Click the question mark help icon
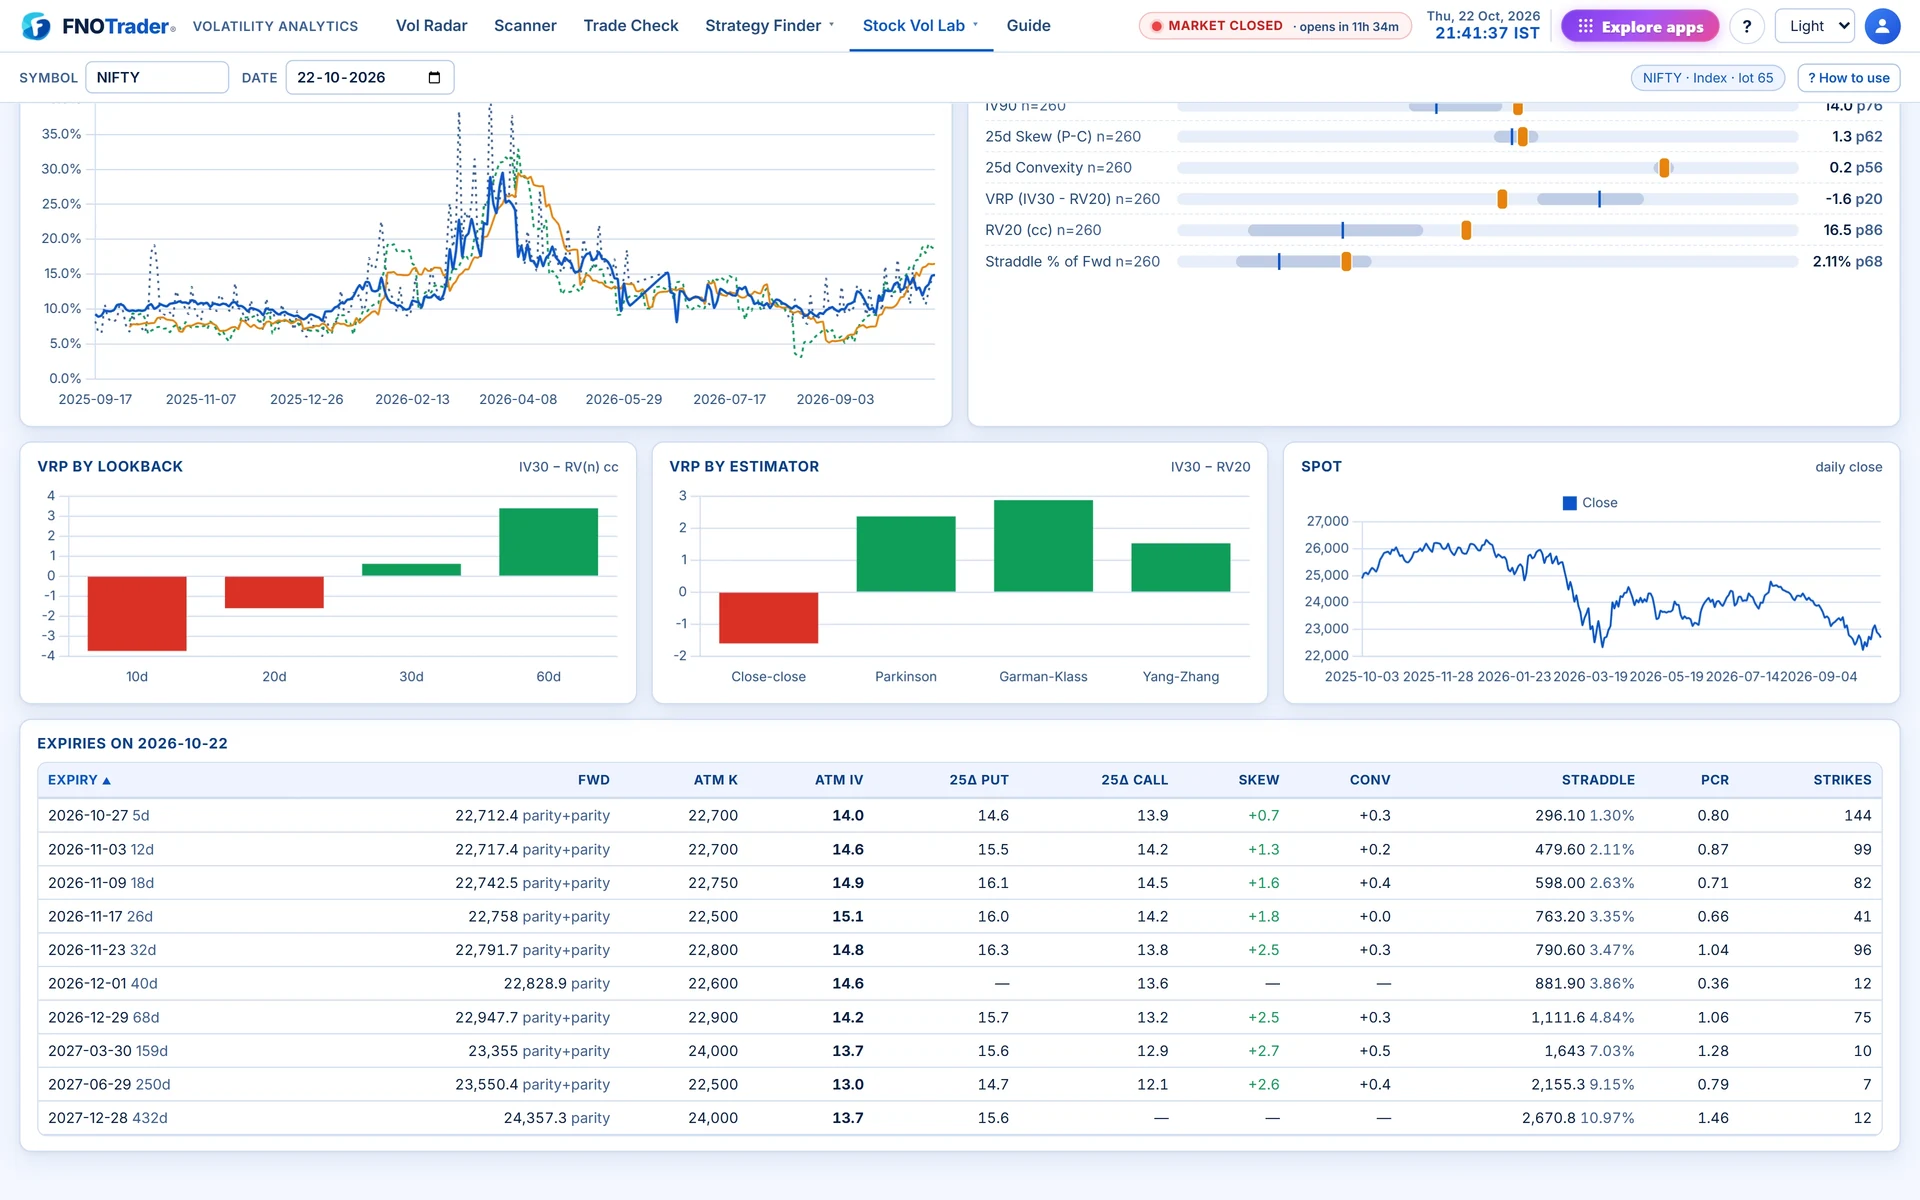This screenshot has width=1920, height=1200. click(x=1747, y=26)
